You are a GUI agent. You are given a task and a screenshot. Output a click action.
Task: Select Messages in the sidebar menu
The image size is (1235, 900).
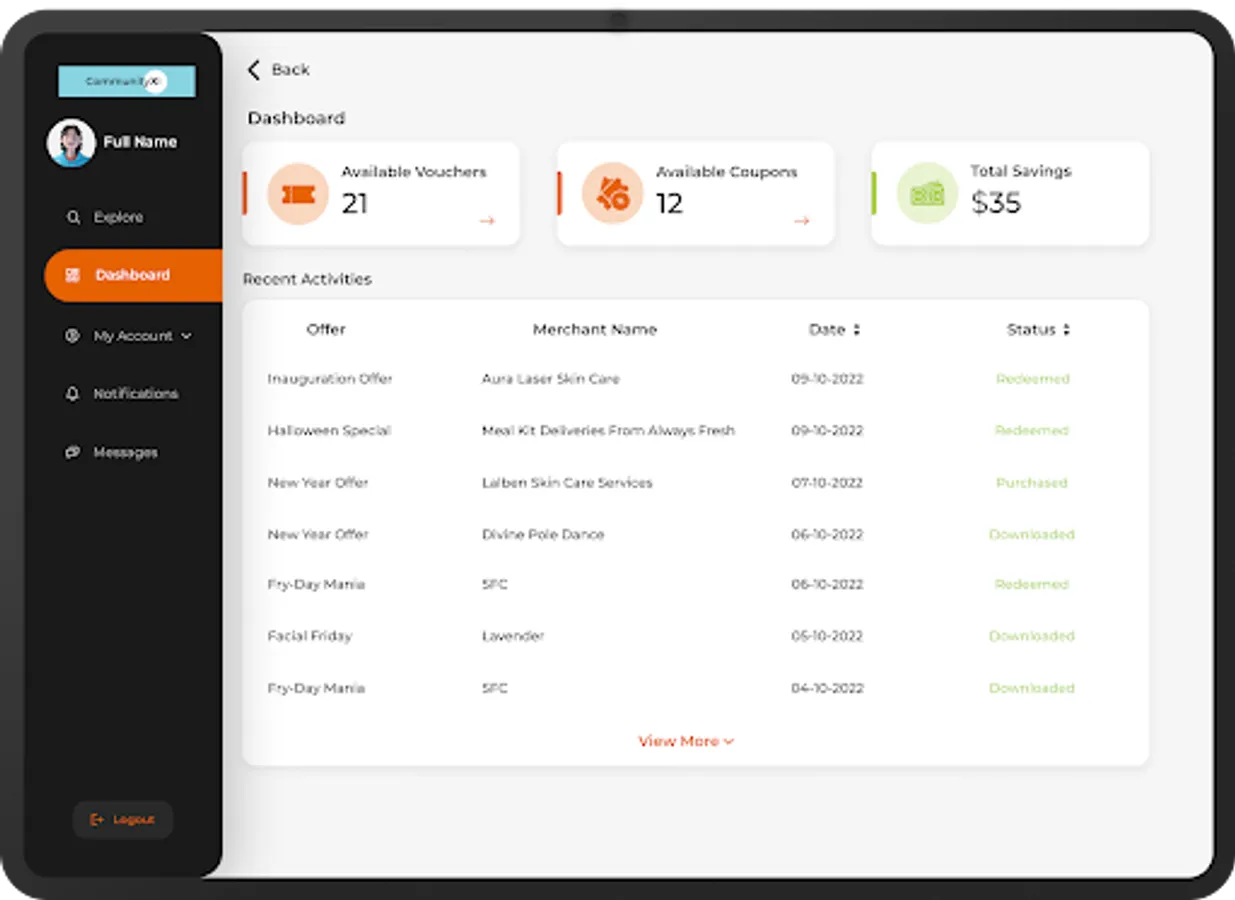point(125,452)
